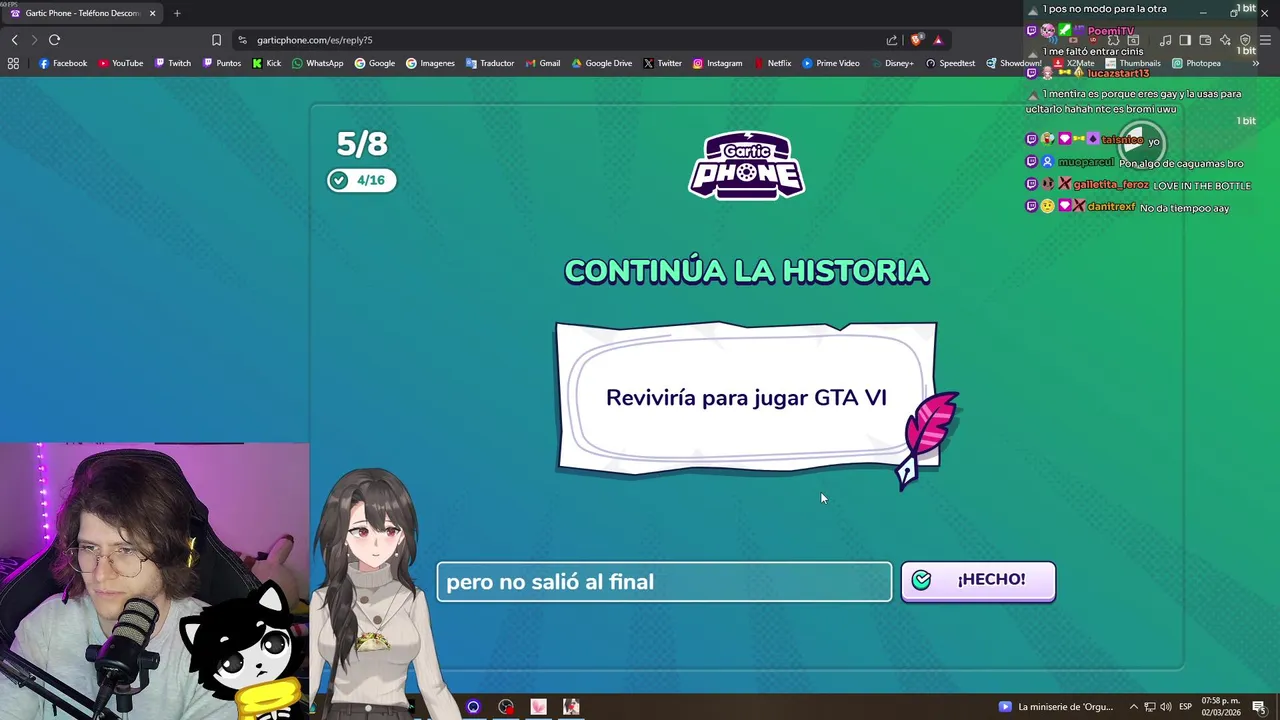Open Google bookmark

pos(375,63)
